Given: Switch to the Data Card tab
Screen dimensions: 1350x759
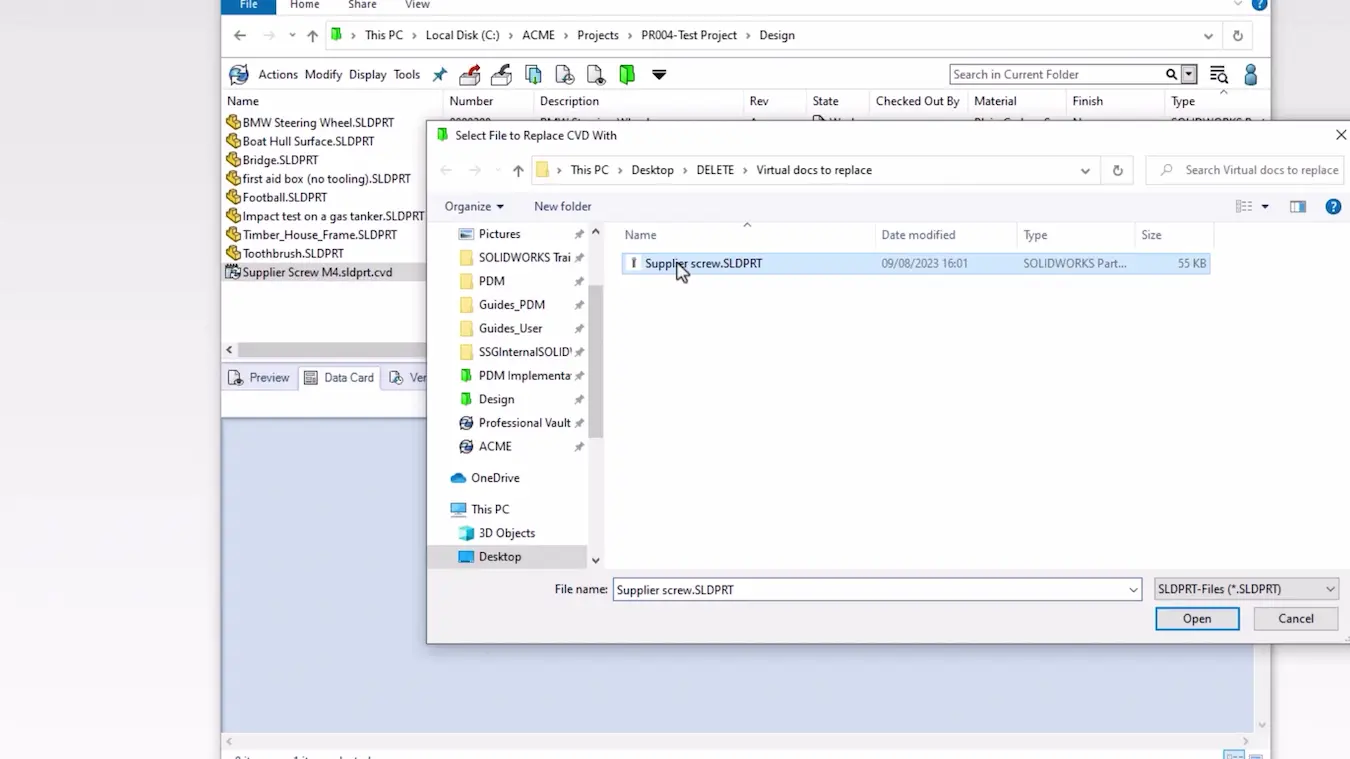Looking at the screenshot, I should 339,377.
